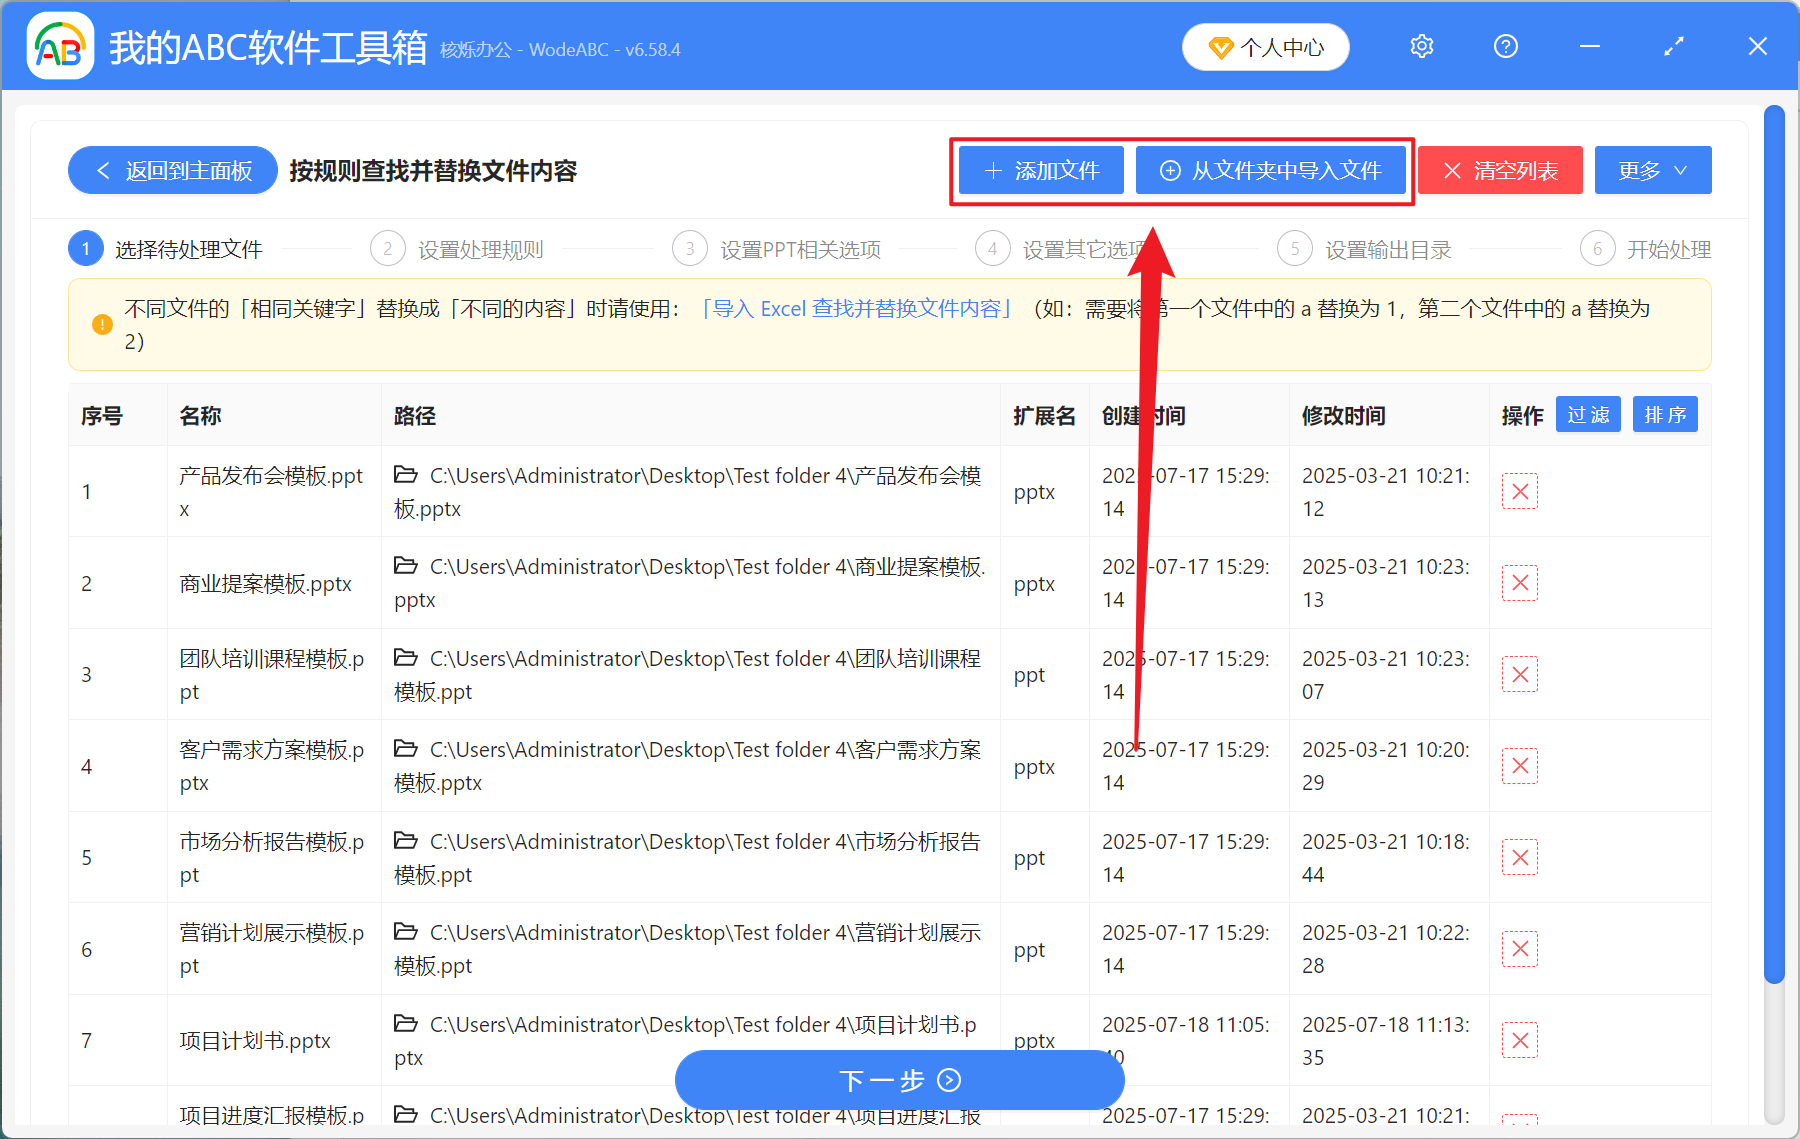Delete 营销计划展示模板.ppt via its red X icon
Viewport: 1800px width, 1139px height.
[1519, 948]
